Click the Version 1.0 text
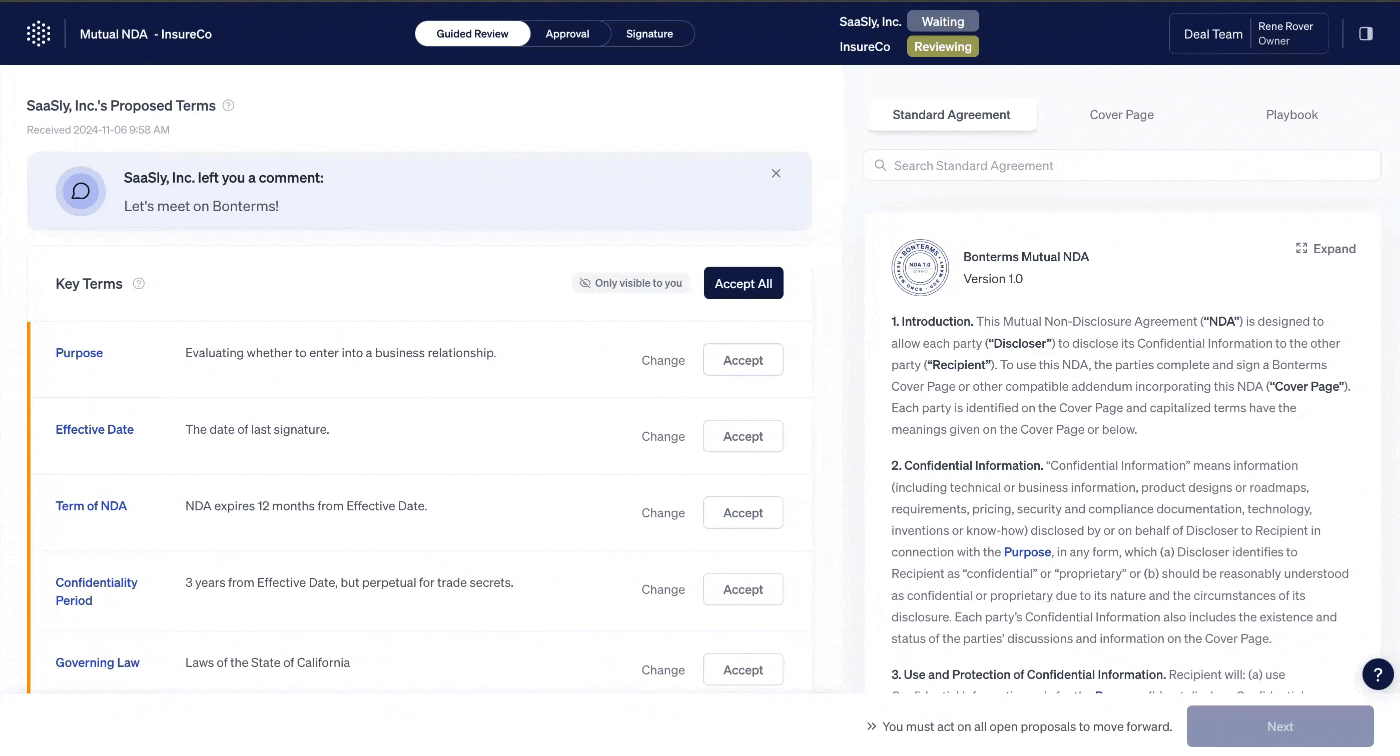This screenshot has height=756, width=1400. [993, 278]
